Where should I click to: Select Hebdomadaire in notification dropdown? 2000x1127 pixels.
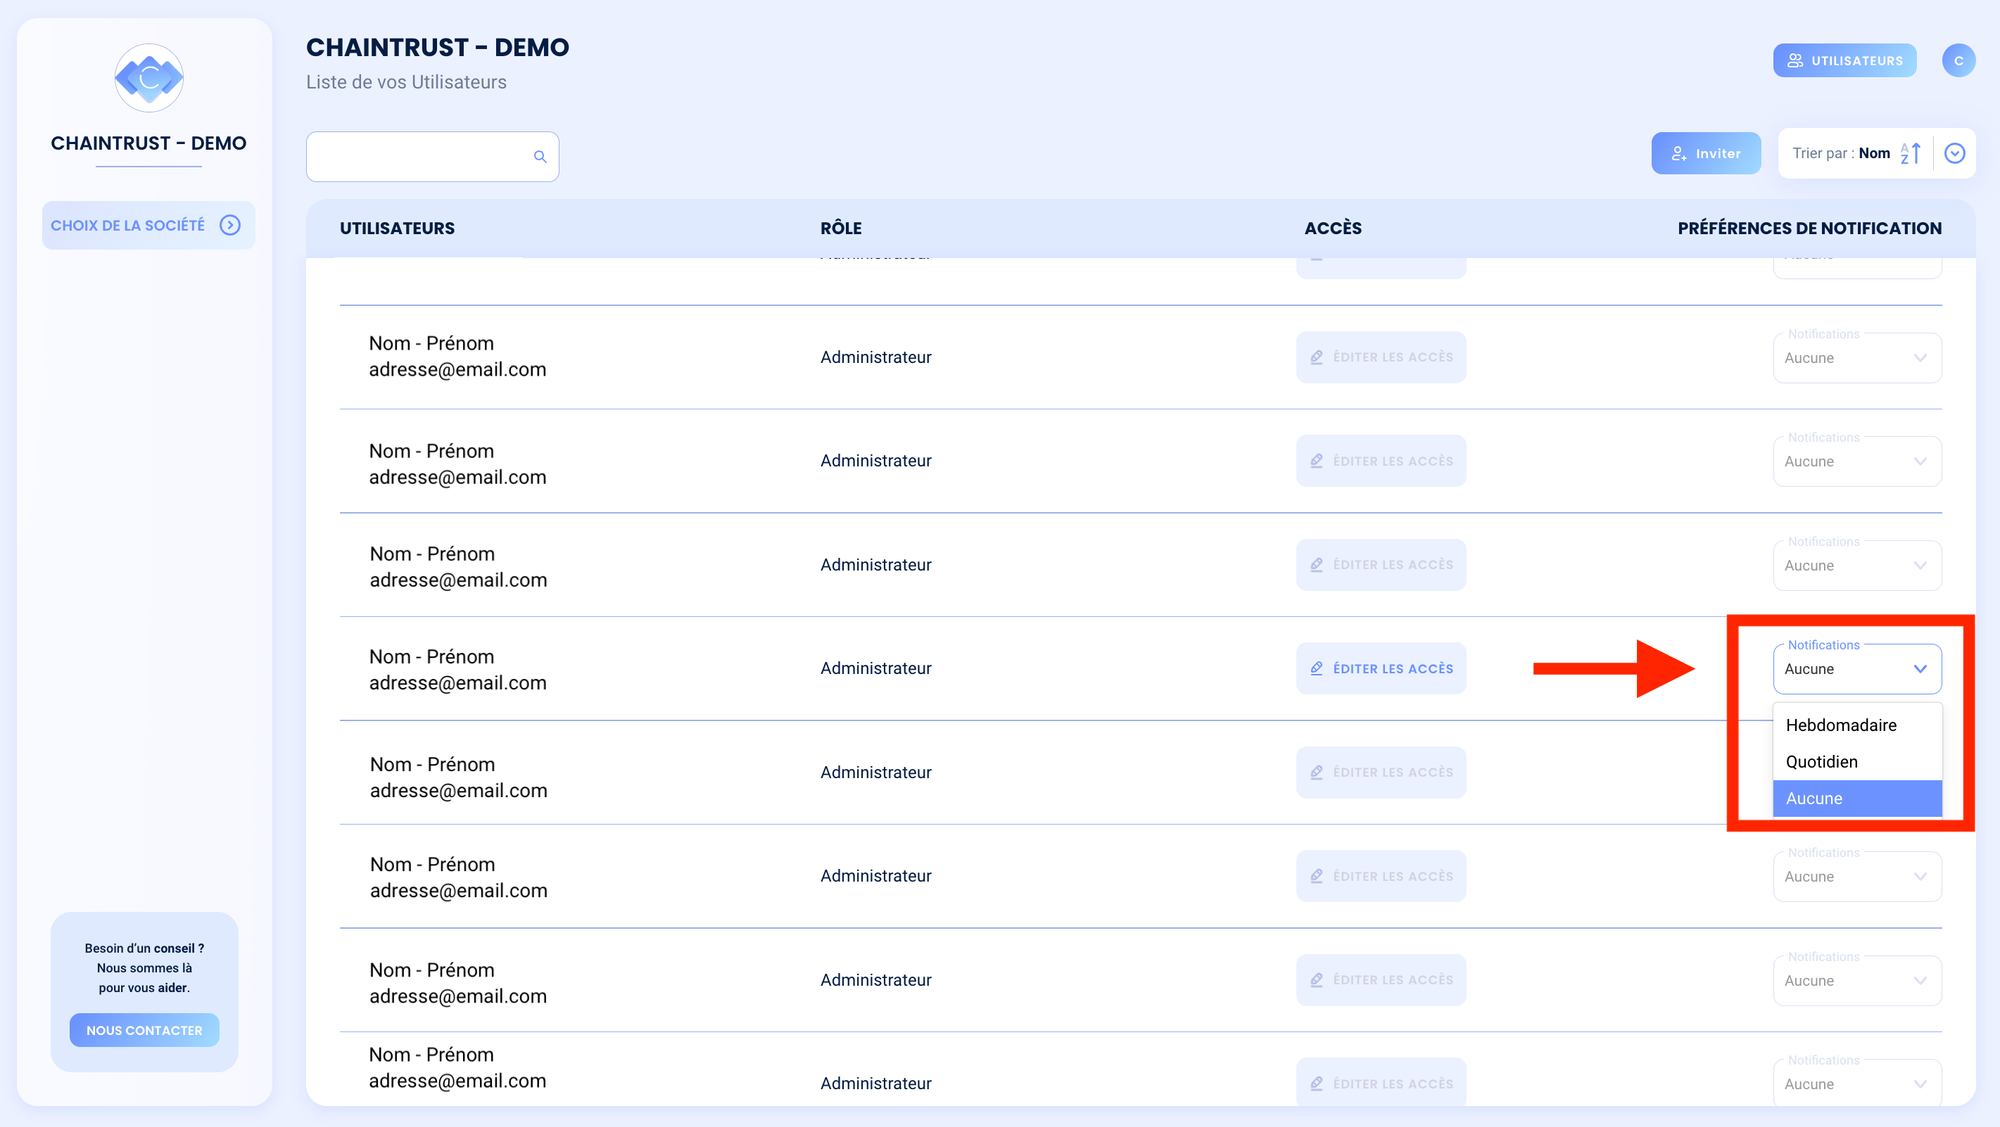1857,725
